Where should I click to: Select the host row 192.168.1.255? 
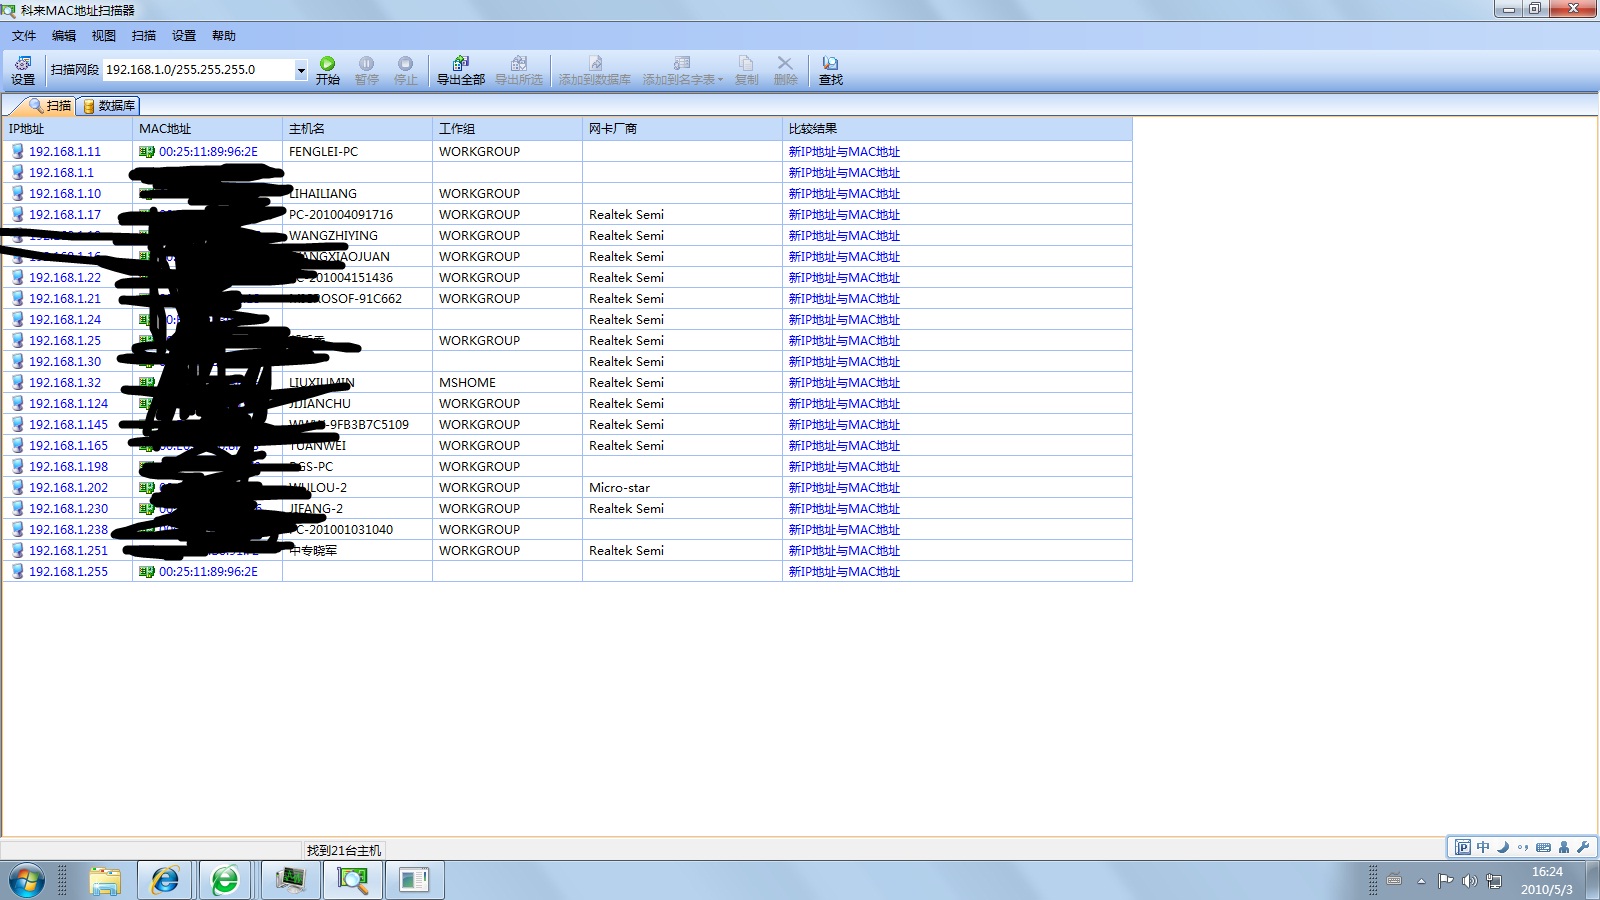pyautogui.click(x=68, y=572)
